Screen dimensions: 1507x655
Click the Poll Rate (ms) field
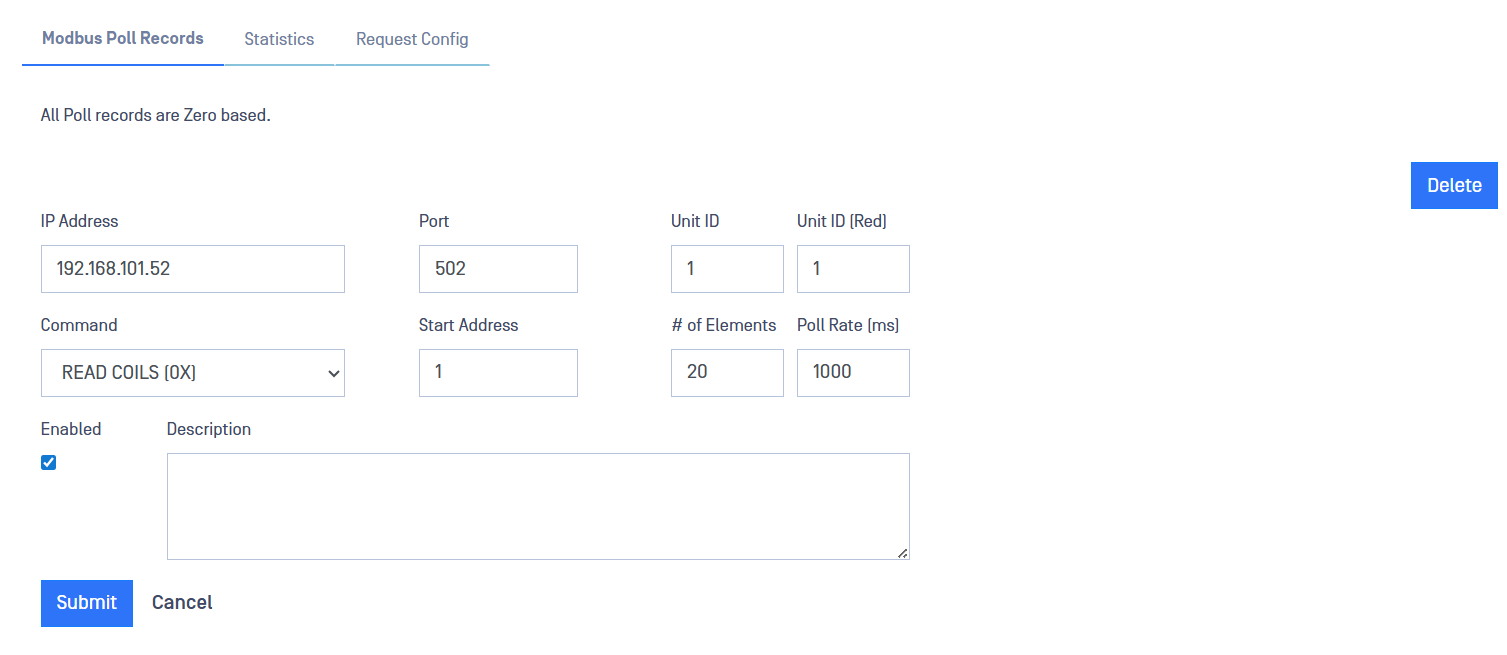853,373
